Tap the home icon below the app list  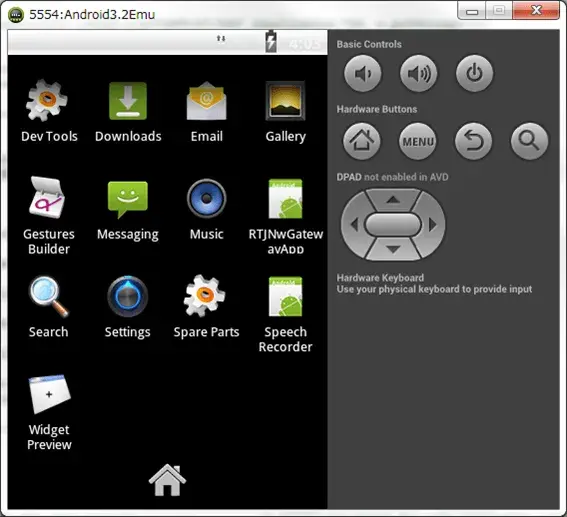(167, 480)
